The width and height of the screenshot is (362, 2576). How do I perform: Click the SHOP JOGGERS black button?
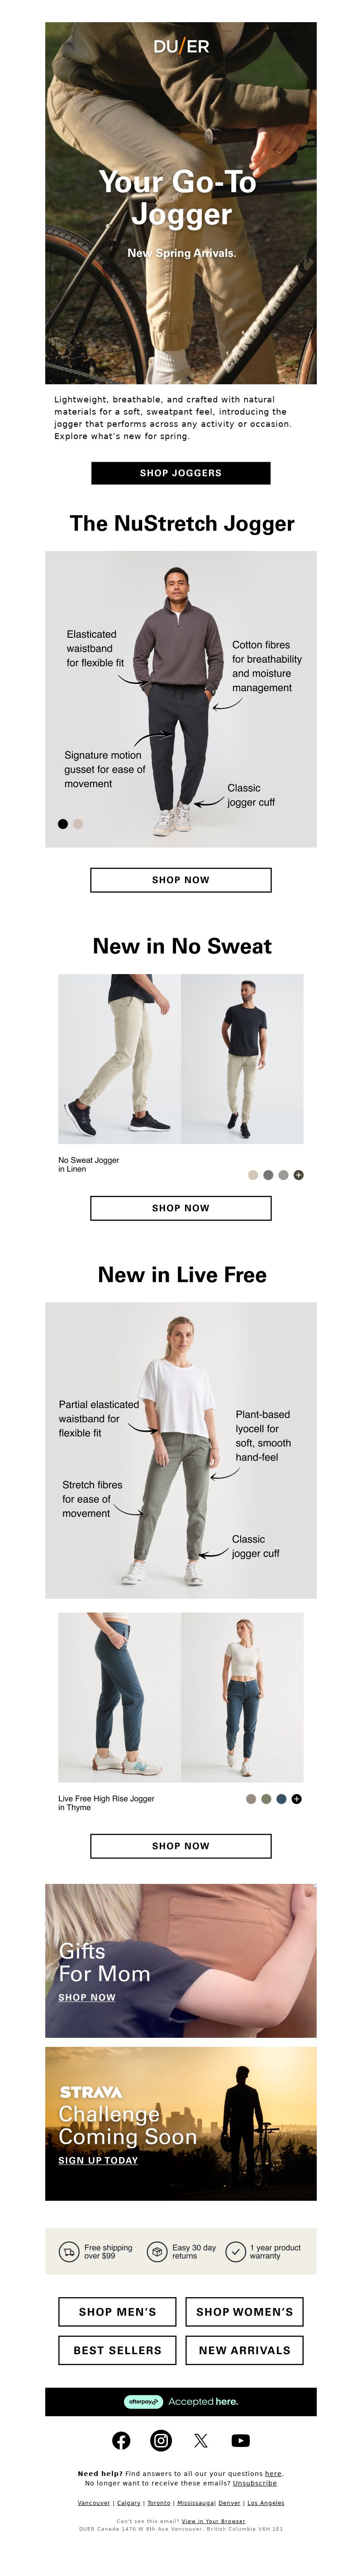click(181, 473)
